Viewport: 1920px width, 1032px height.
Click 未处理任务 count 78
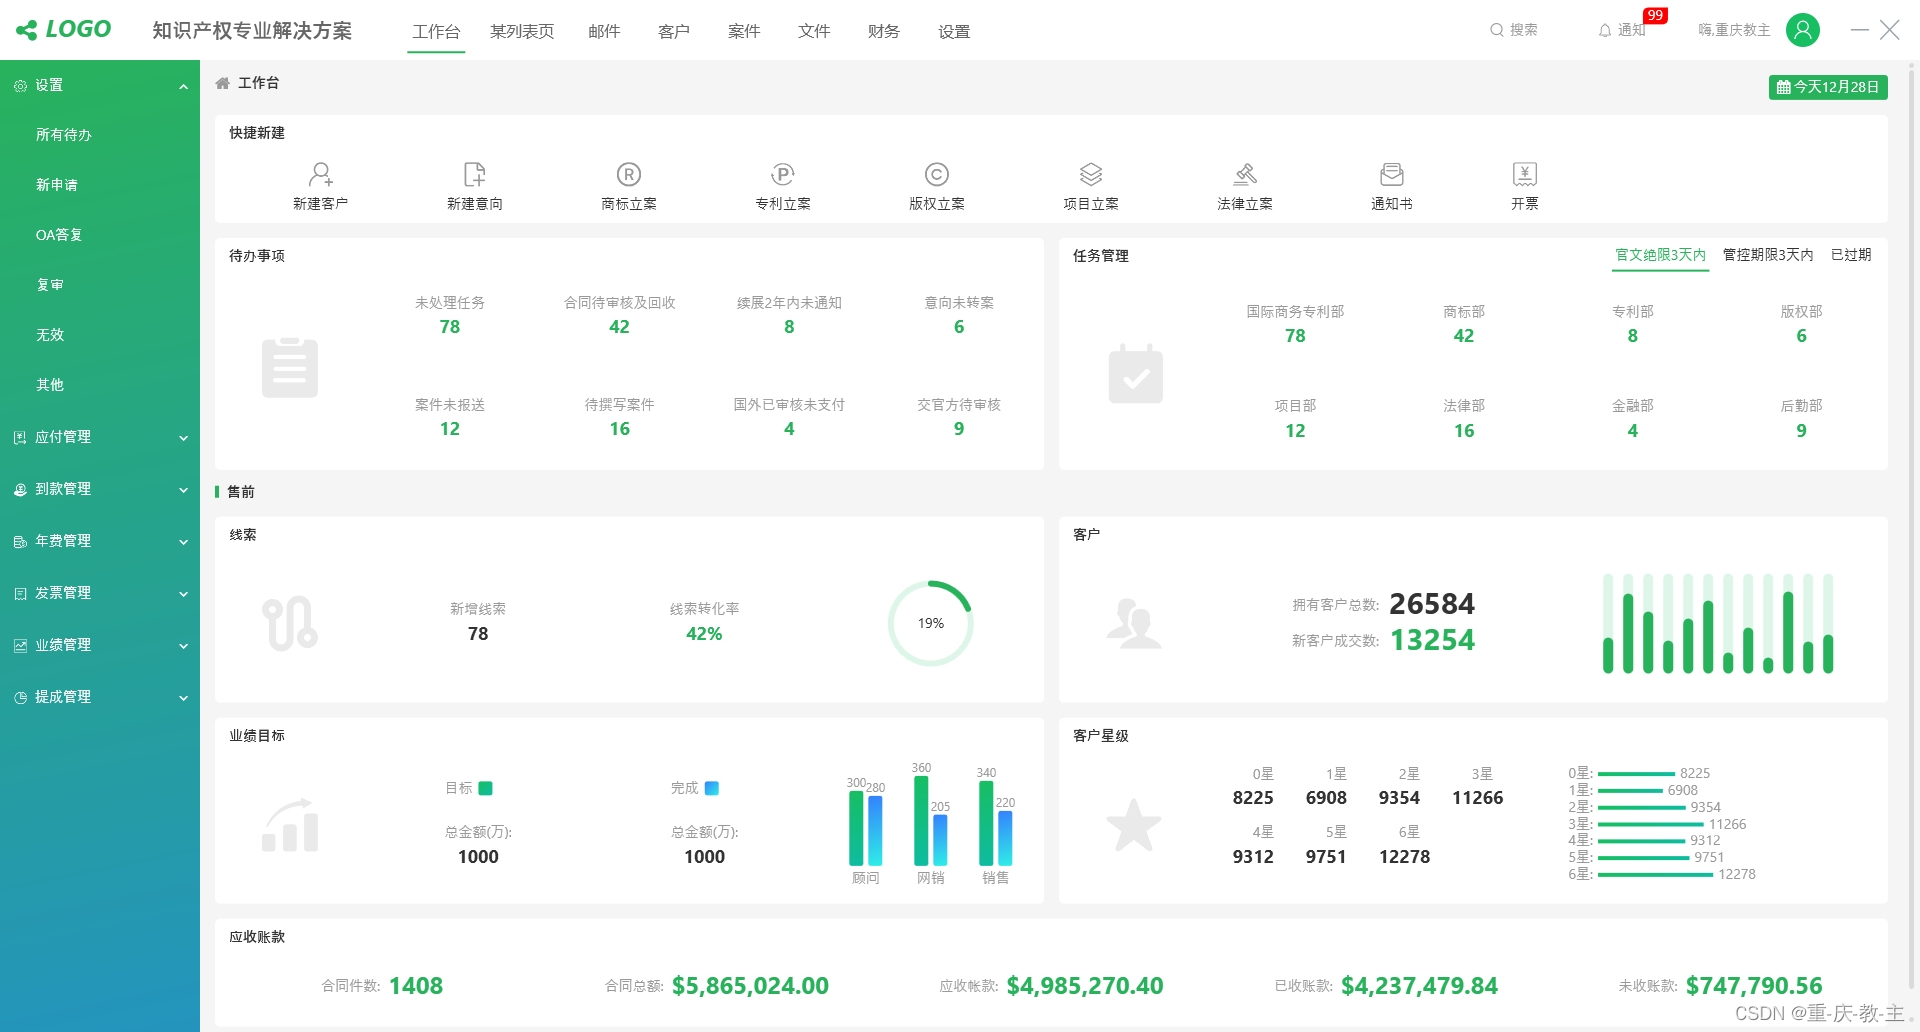click(450, 327)
